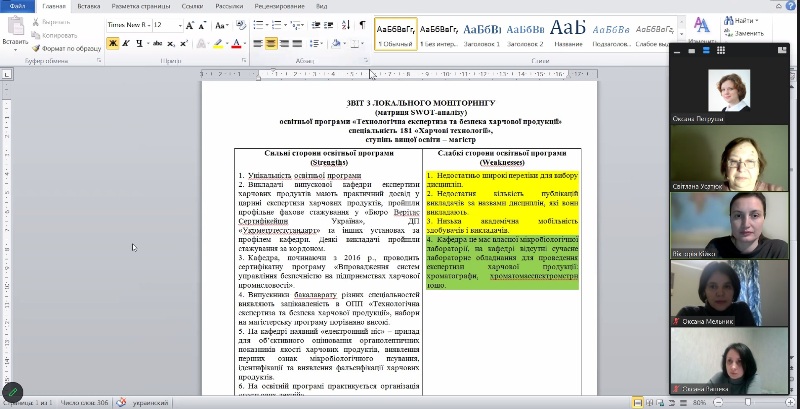Viewport: 800px width, 409px height.
Task: Open the shading paint bucket dropdown arrow
Action: point(344,44)
